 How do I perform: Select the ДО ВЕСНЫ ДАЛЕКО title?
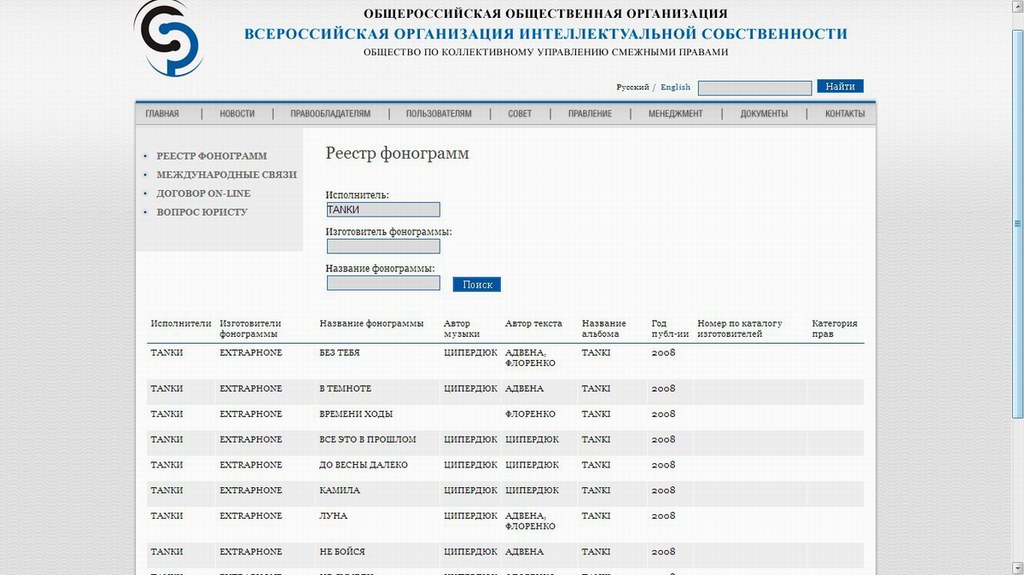pyautogui.click(x=364, y=465)
